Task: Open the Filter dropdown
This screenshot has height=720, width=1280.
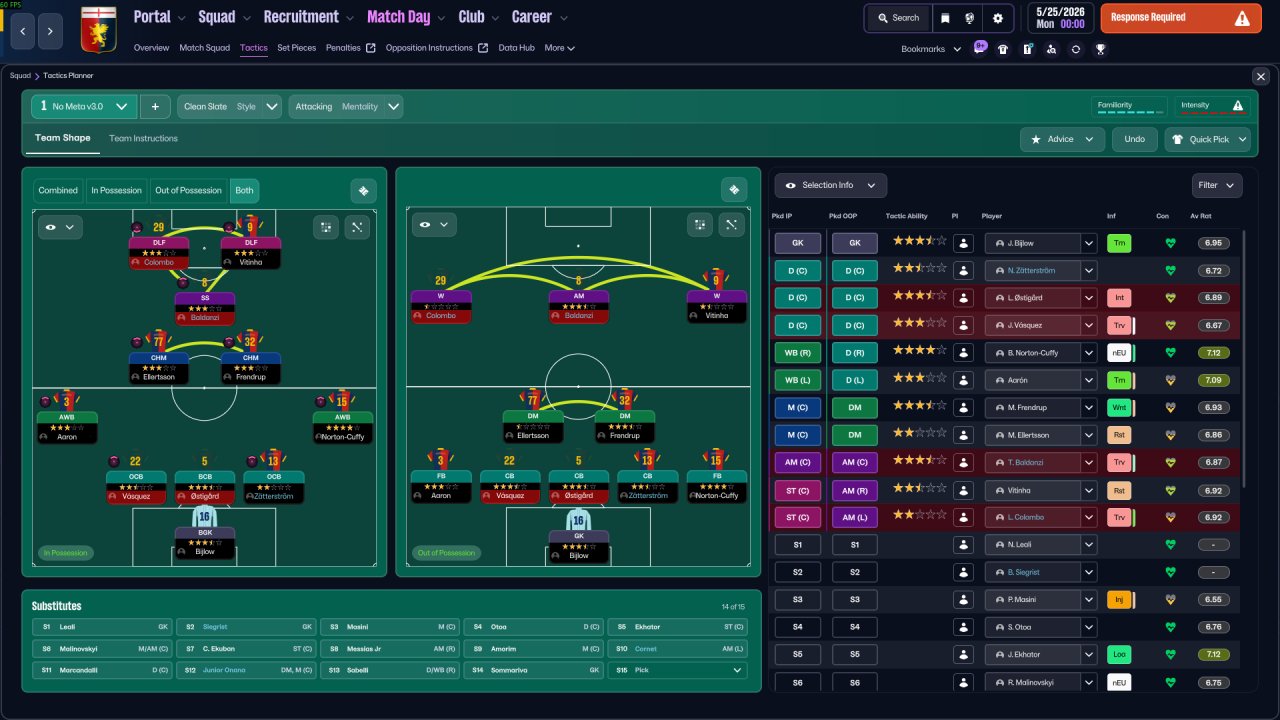Action: coord(1217,185)
